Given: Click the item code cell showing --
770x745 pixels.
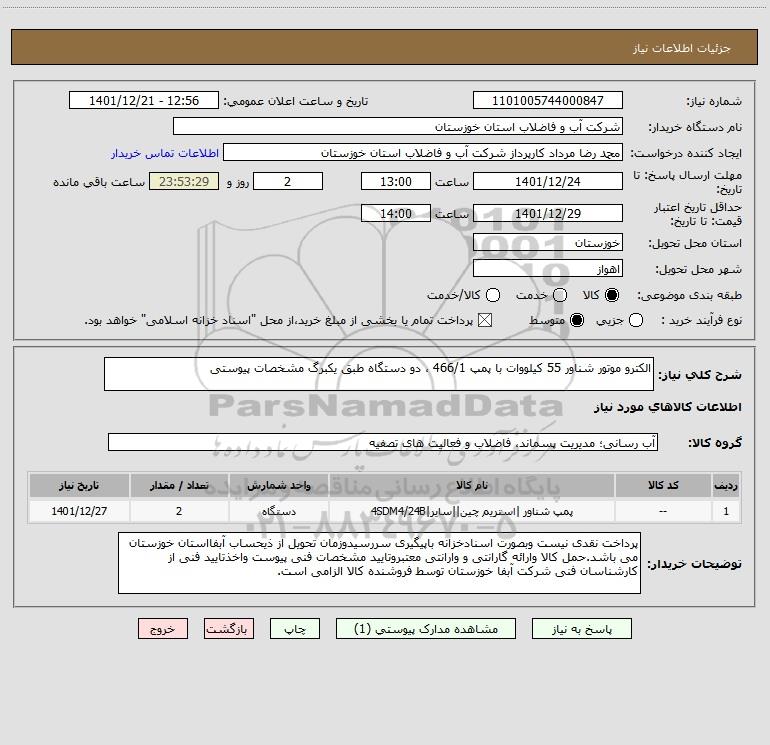Looking at the screenshot, I should (x=663, y=511).
